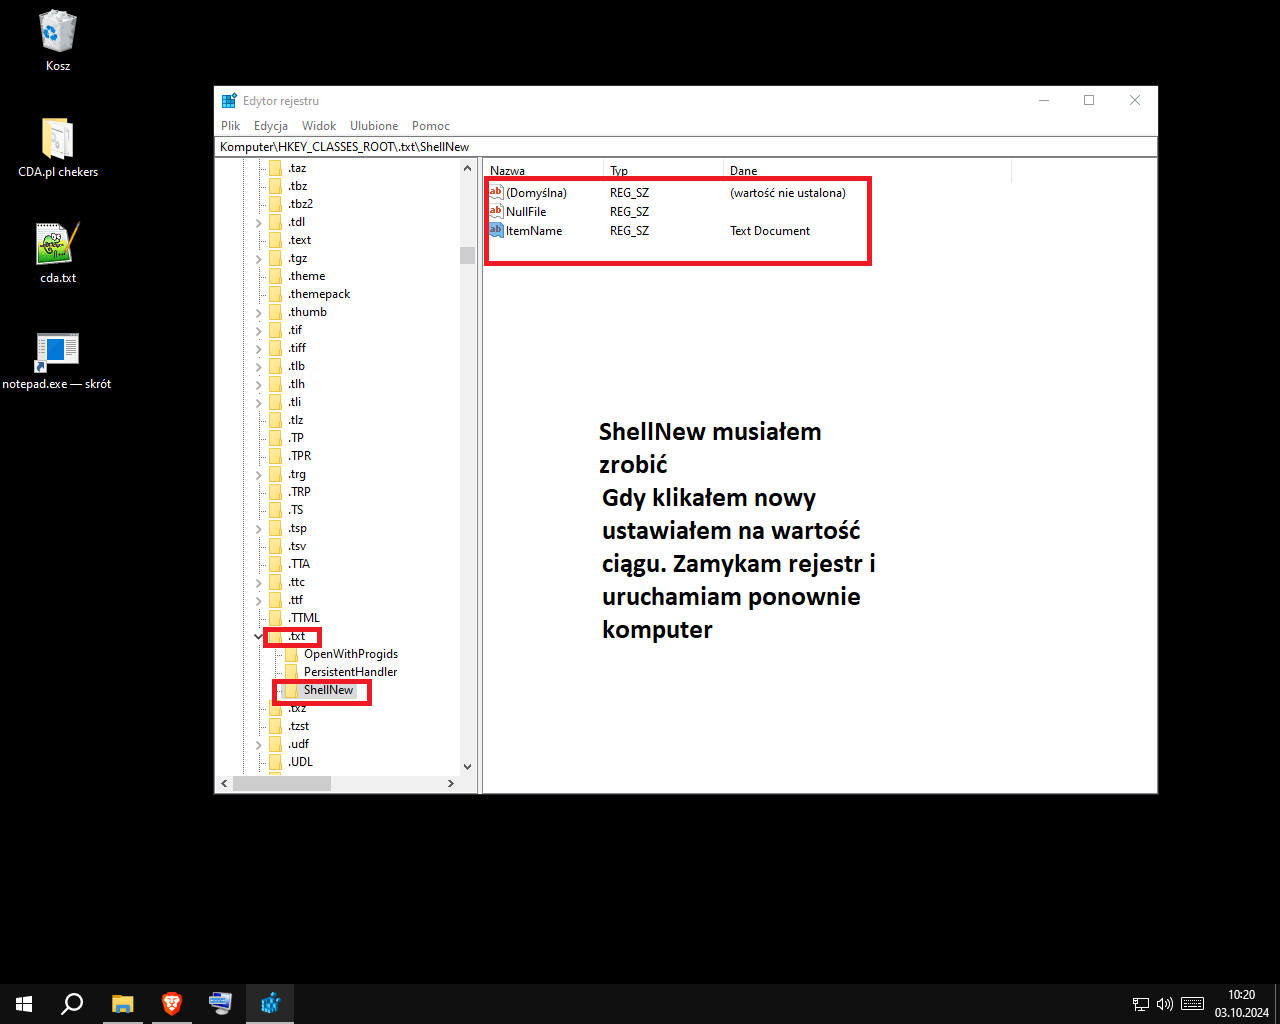Screen dimensions: 1280x1024
Task: Open the Ulubione menu
Action: pyautogui.click(x=374, y=126)
